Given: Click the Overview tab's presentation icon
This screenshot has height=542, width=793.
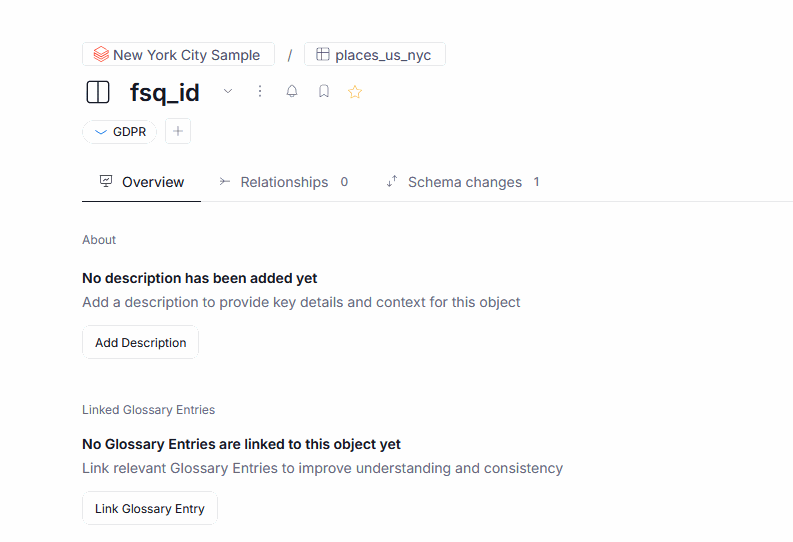Looking at the screenshot, I should point(106,182).
